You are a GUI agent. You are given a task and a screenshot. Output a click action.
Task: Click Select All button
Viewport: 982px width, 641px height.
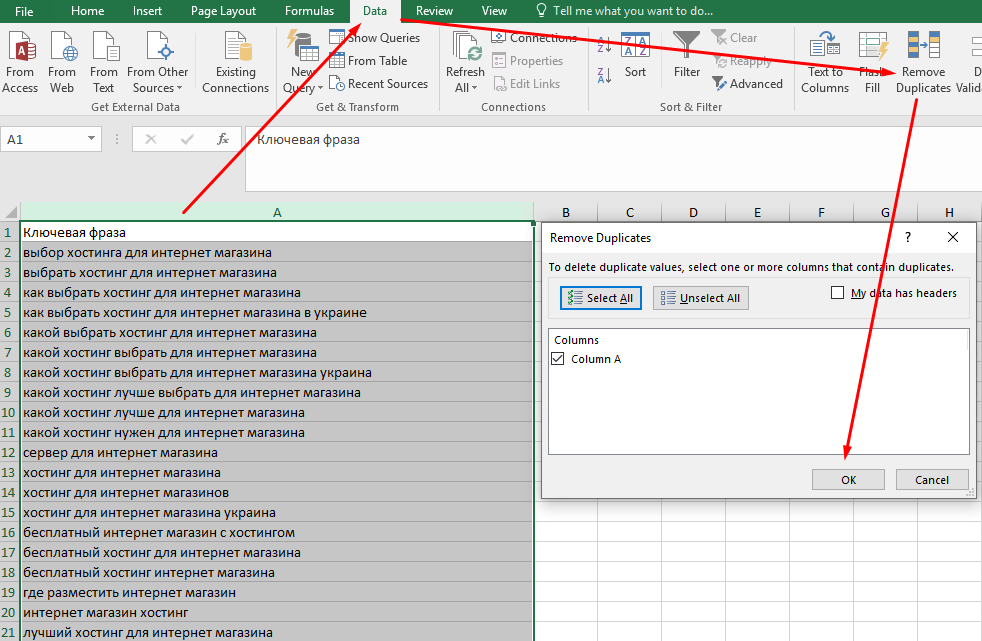[601, 298]
